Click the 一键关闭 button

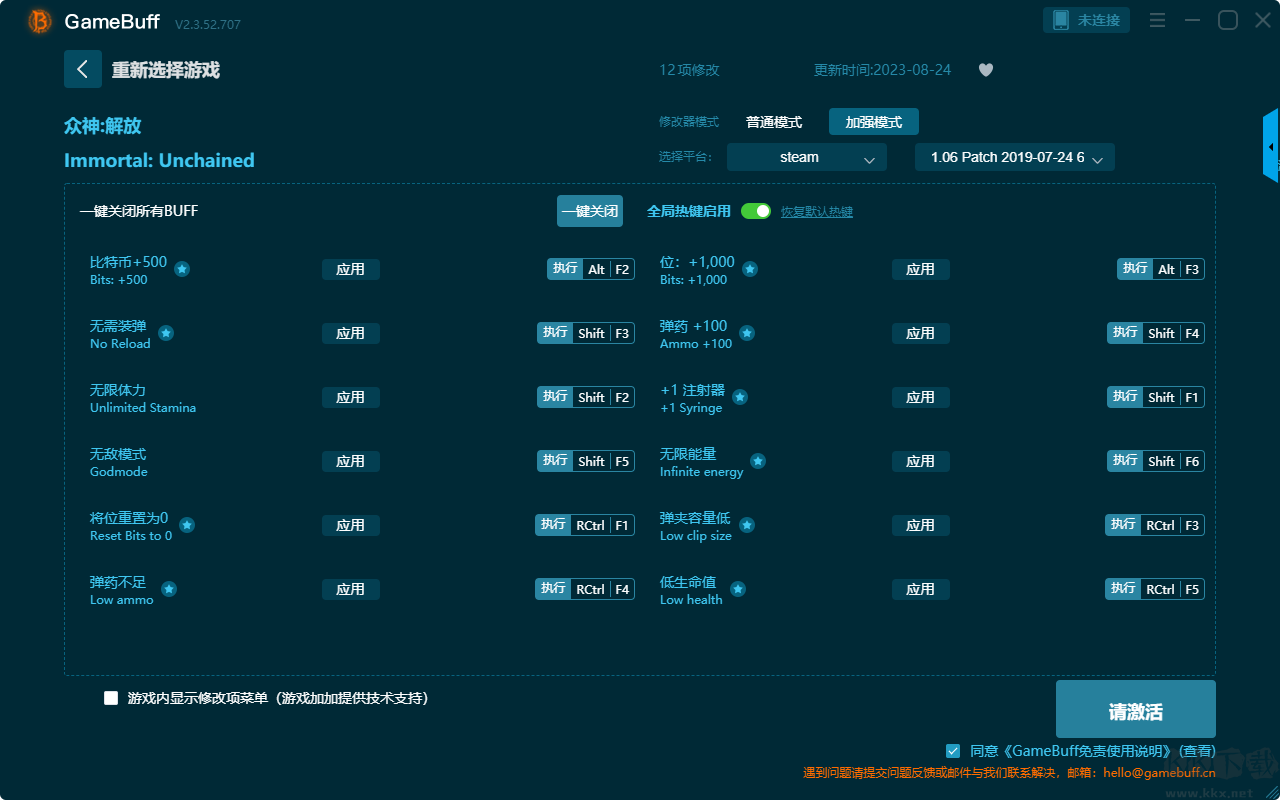590,211
